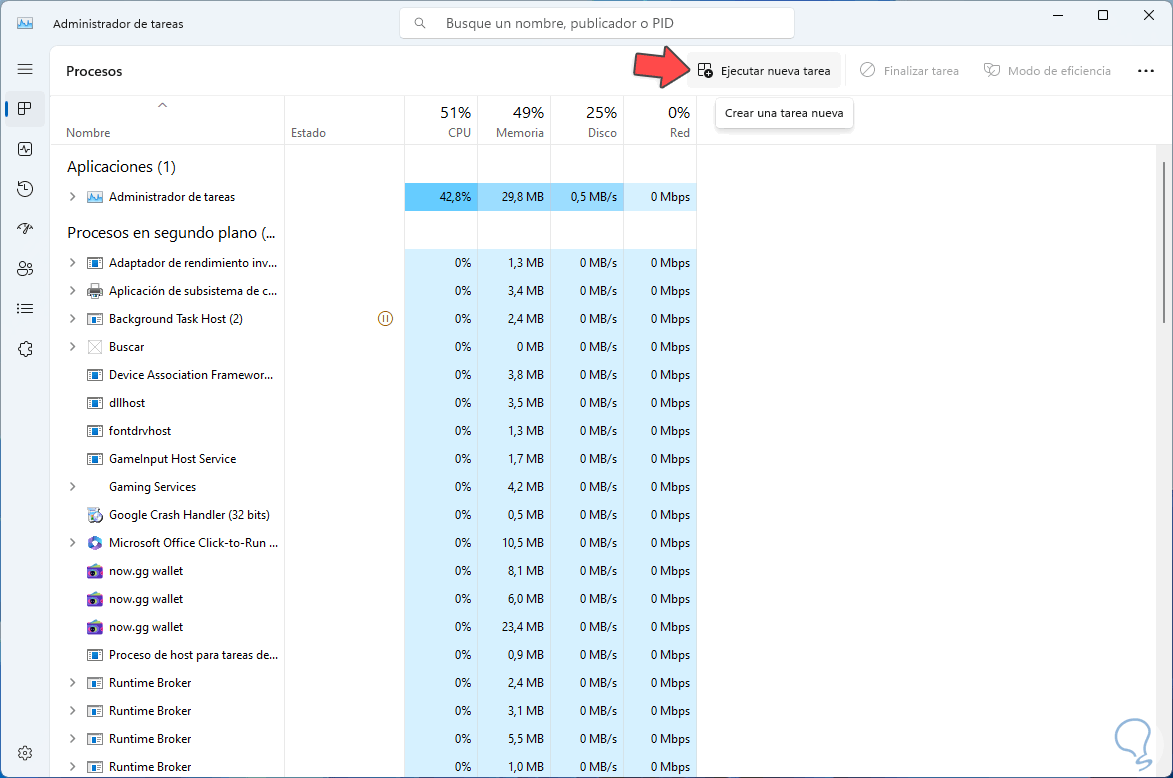Screen dimensions: 1173x778
Task: Click the Modo de eficiencia button
Action: tap(1047, 71)
